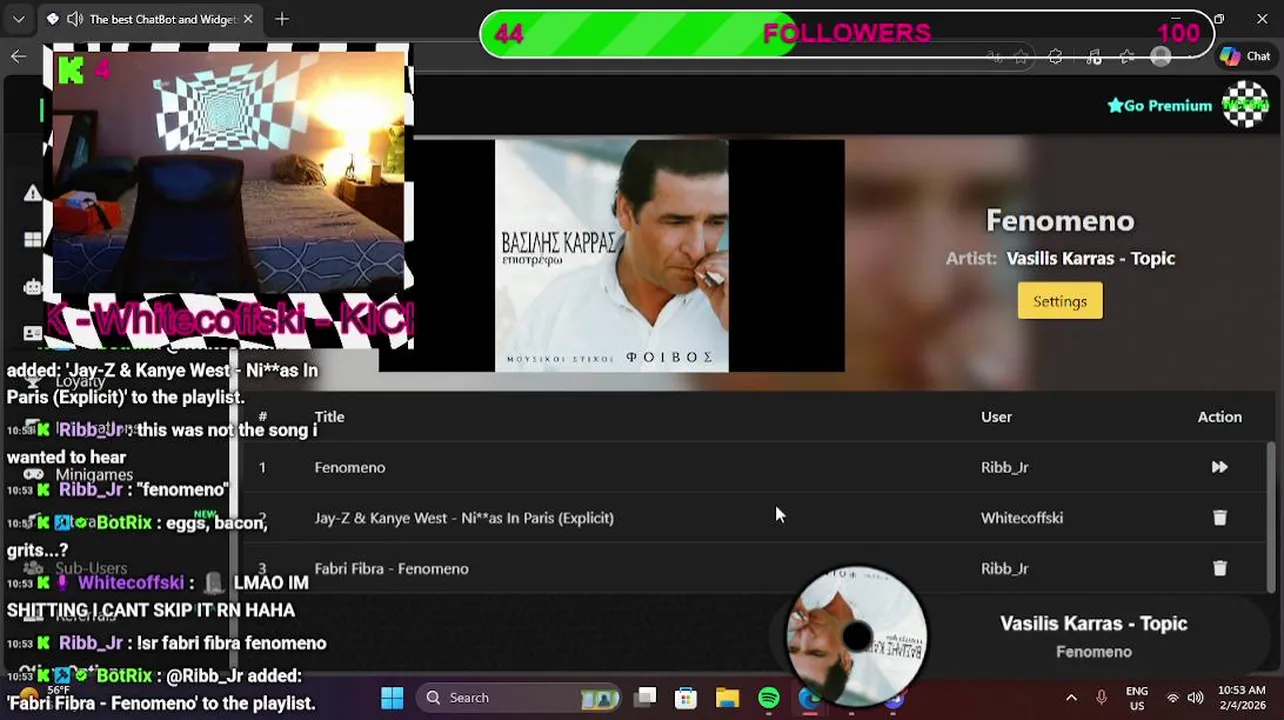Click the Title column header
The width and height of the screenshot is (1284, 720).
click(x=329, y=417)
